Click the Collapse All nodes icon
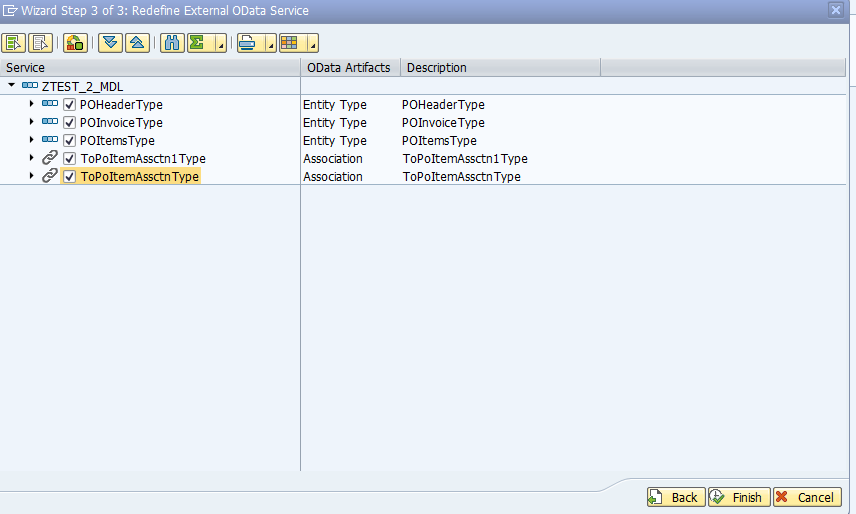856x514 pixels. click(138, 43)
